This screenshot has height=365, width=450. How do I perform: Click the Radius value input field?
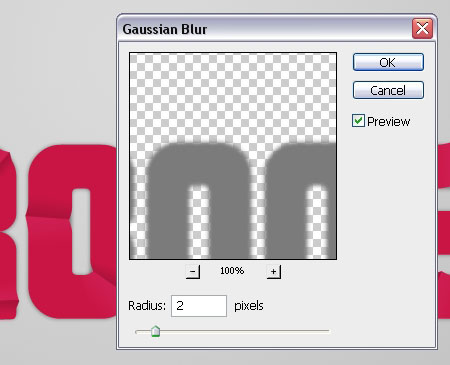(199, 306)
